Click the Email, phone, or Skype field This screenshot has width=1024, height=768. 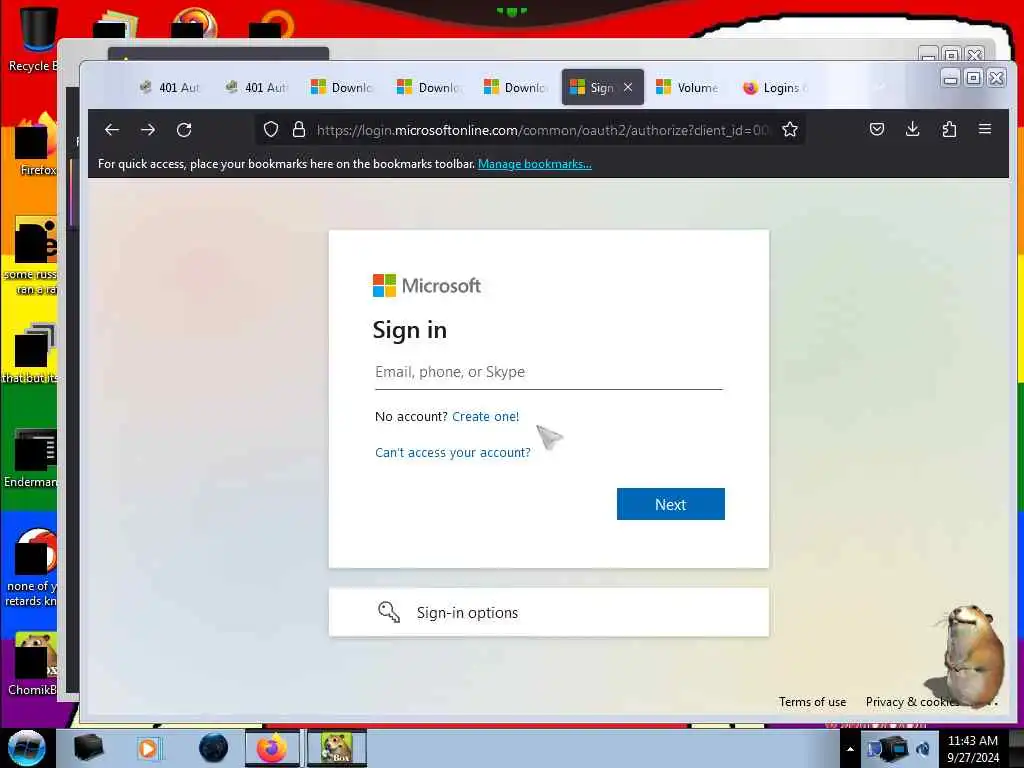[x=549, y=372]
